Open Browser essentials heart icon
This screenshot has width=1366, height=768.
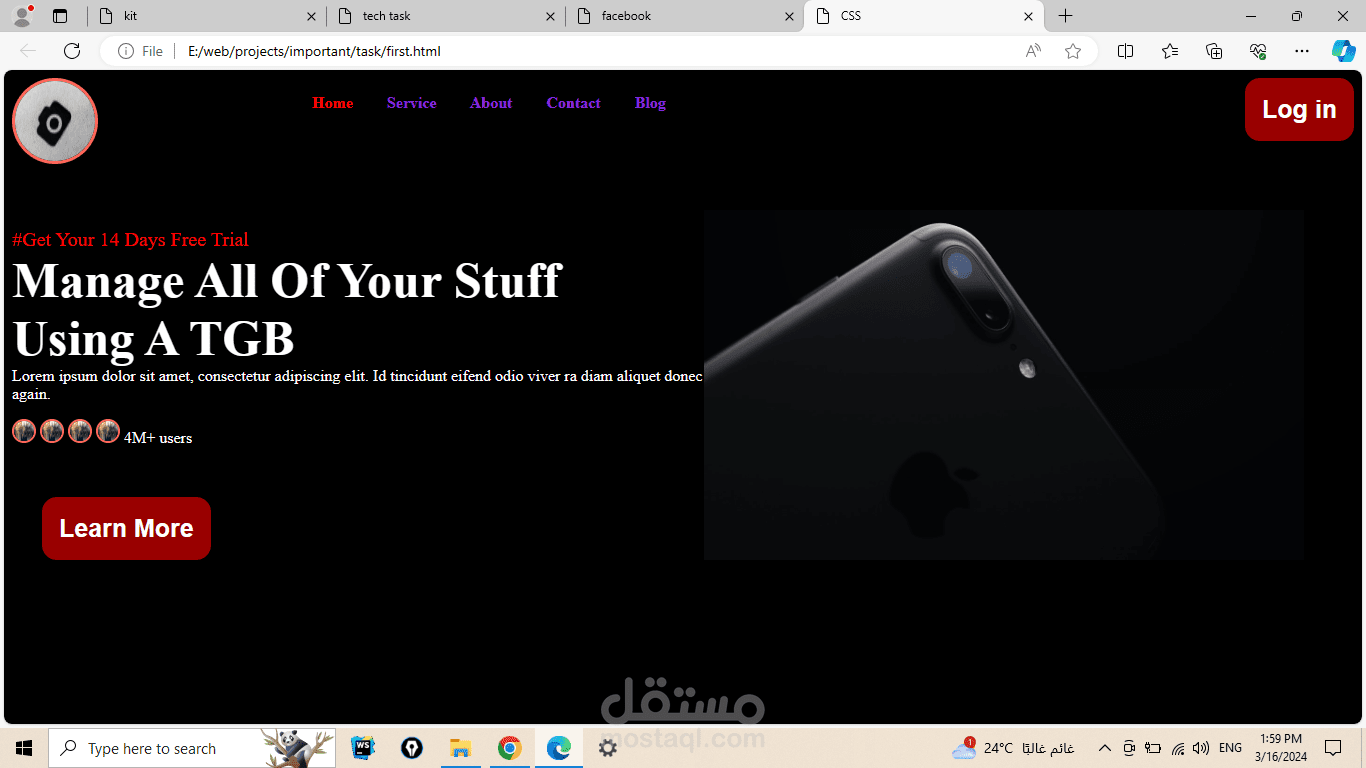pyautogui.click(x=1258, y=51)
